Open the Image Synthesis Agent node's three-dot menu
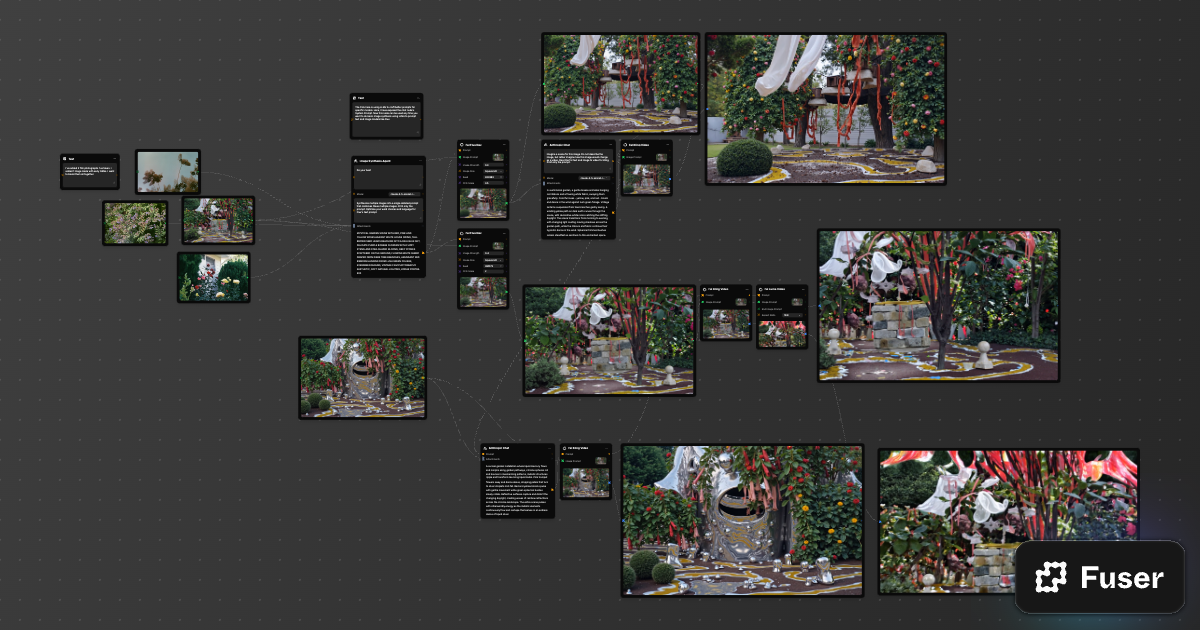The image size is (1200, 630). [x=420, y=161]
